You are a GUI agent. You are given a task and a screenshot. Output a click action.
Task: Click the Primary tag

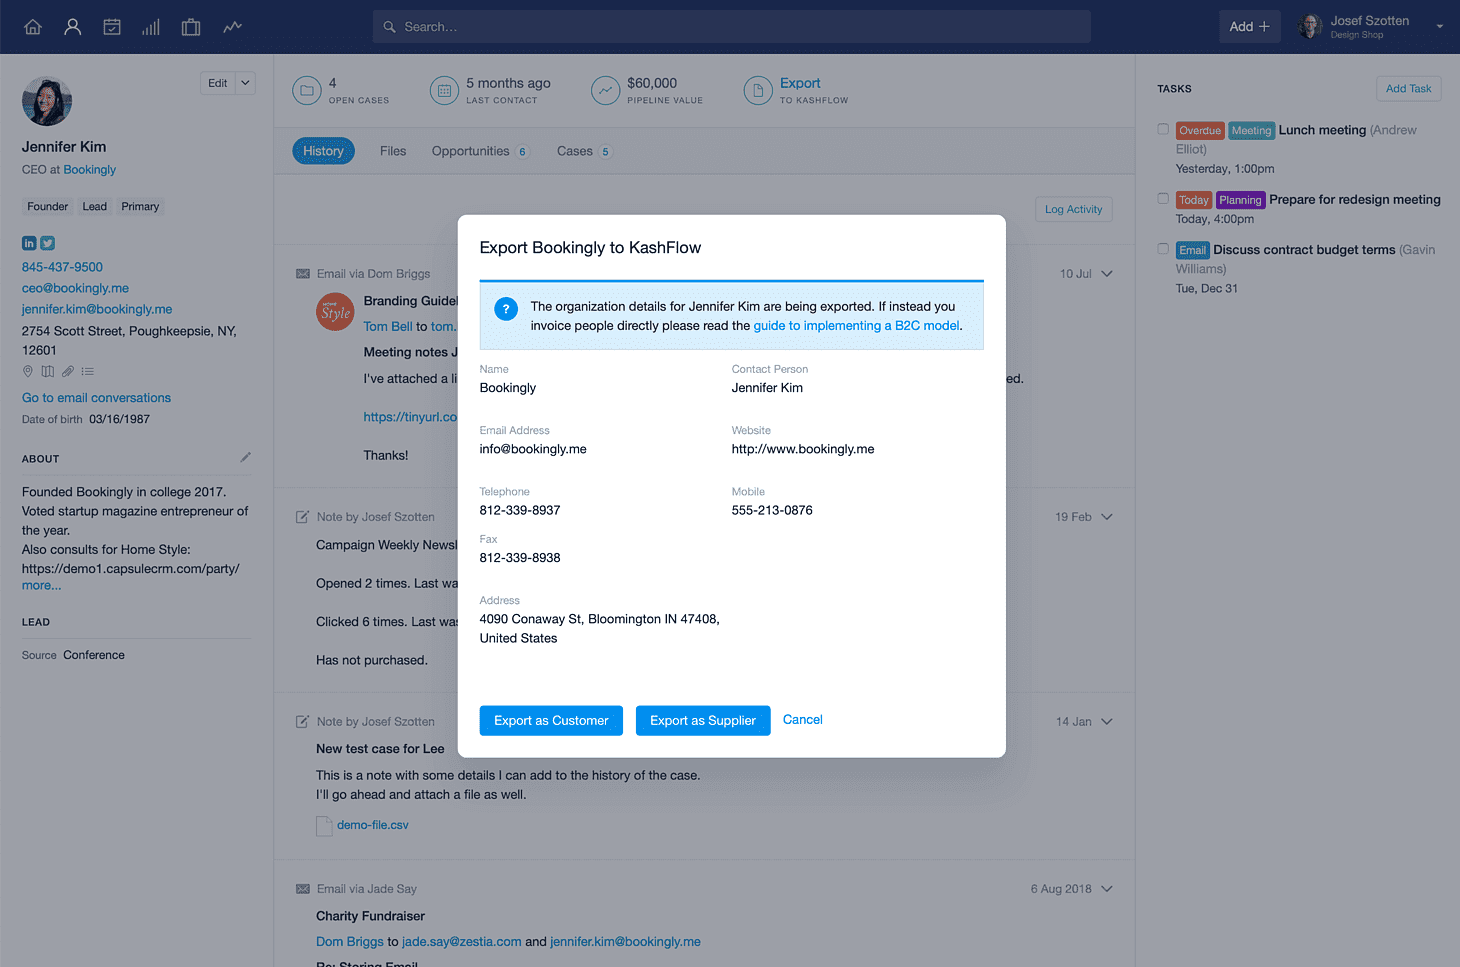pos(140,207)
